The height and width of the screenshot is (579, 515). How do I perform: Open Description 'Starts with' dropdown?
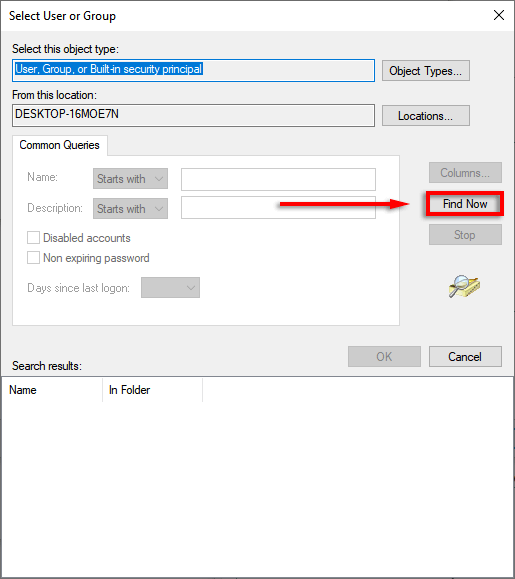[x=130, y=209]
